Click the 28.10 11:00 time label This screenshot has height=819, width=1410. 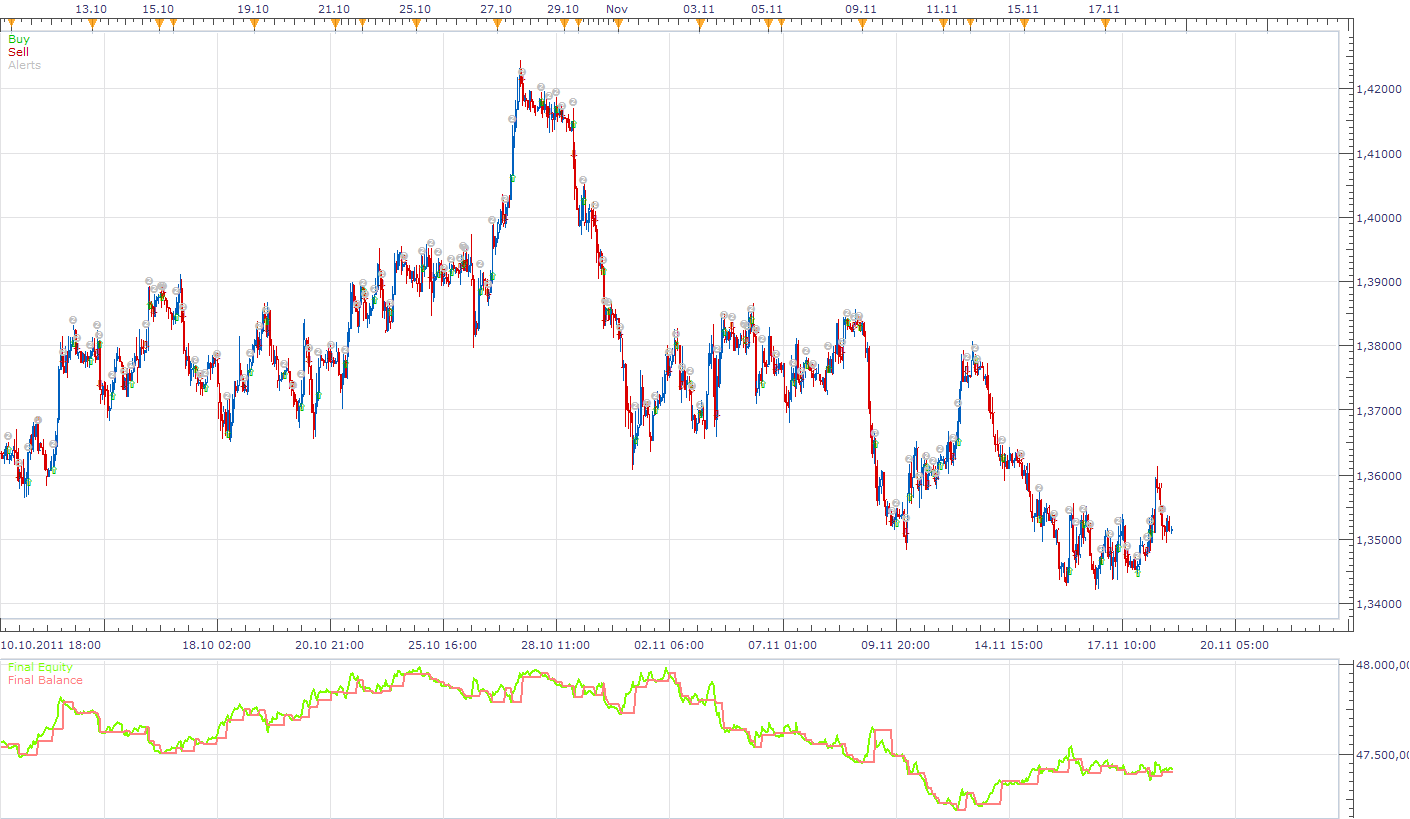point(554,645)
